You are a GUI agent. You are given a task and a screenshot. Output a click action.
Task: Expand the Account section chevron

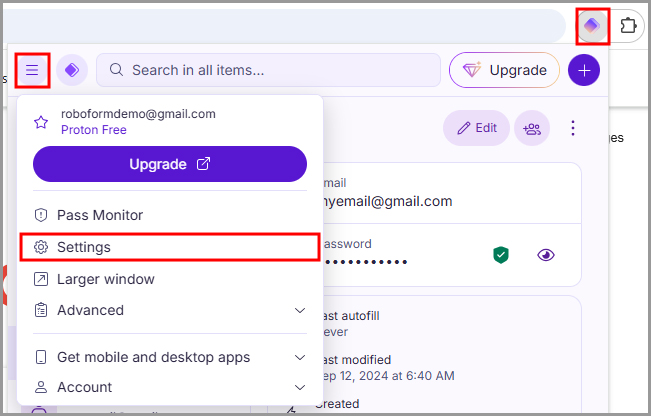click(300, 388)
